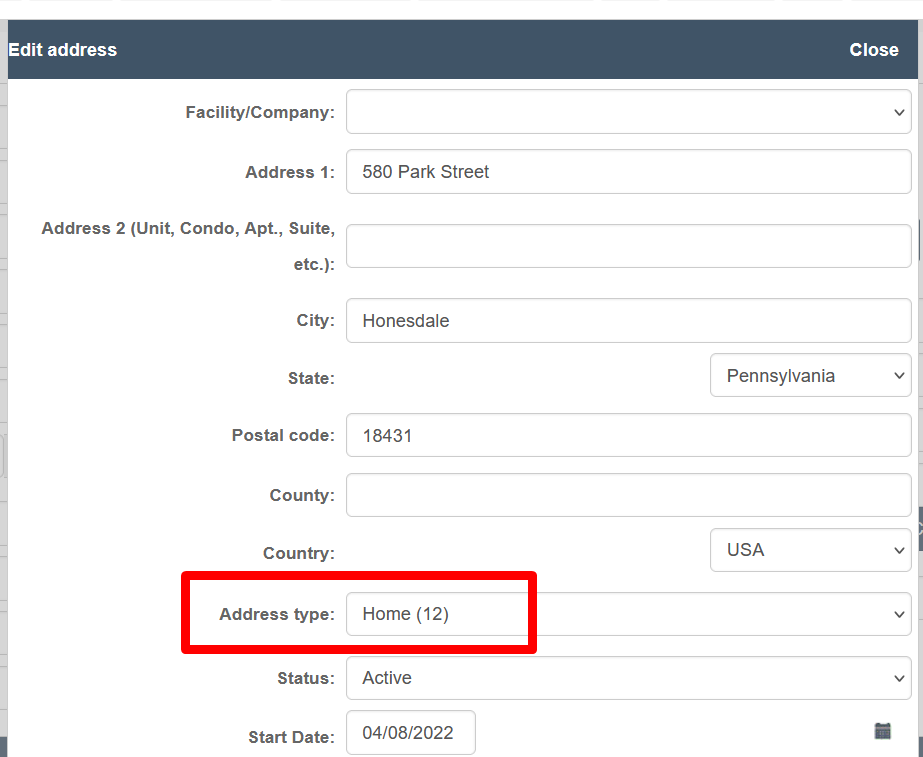Screen dimensions: 923x757
Task: Click the Postal code field with 18431
Action: pyautogui.click(x=629, y=435)
